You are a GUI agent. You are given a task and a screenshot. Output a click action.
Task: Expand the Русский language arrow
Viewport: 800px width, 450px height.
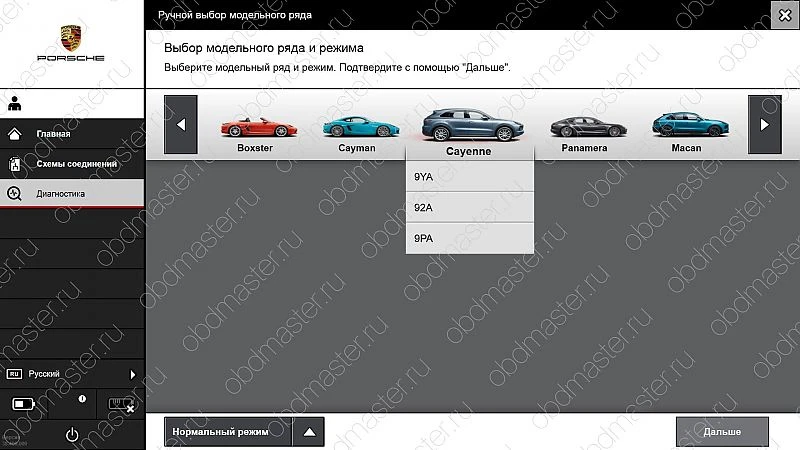click(133, 374)
